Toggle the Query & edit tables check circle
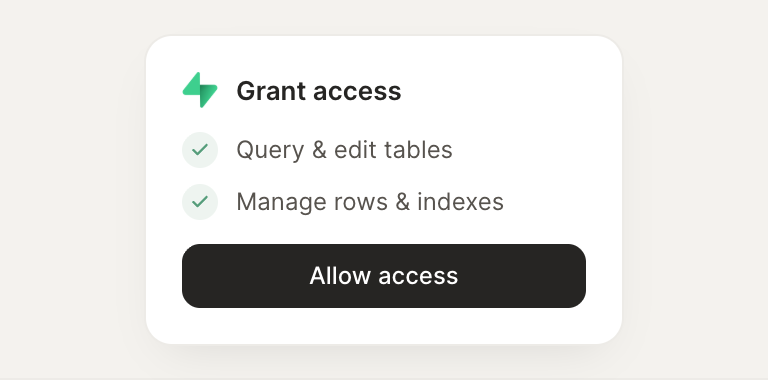 pyautogui.click(x=200, y=150)
